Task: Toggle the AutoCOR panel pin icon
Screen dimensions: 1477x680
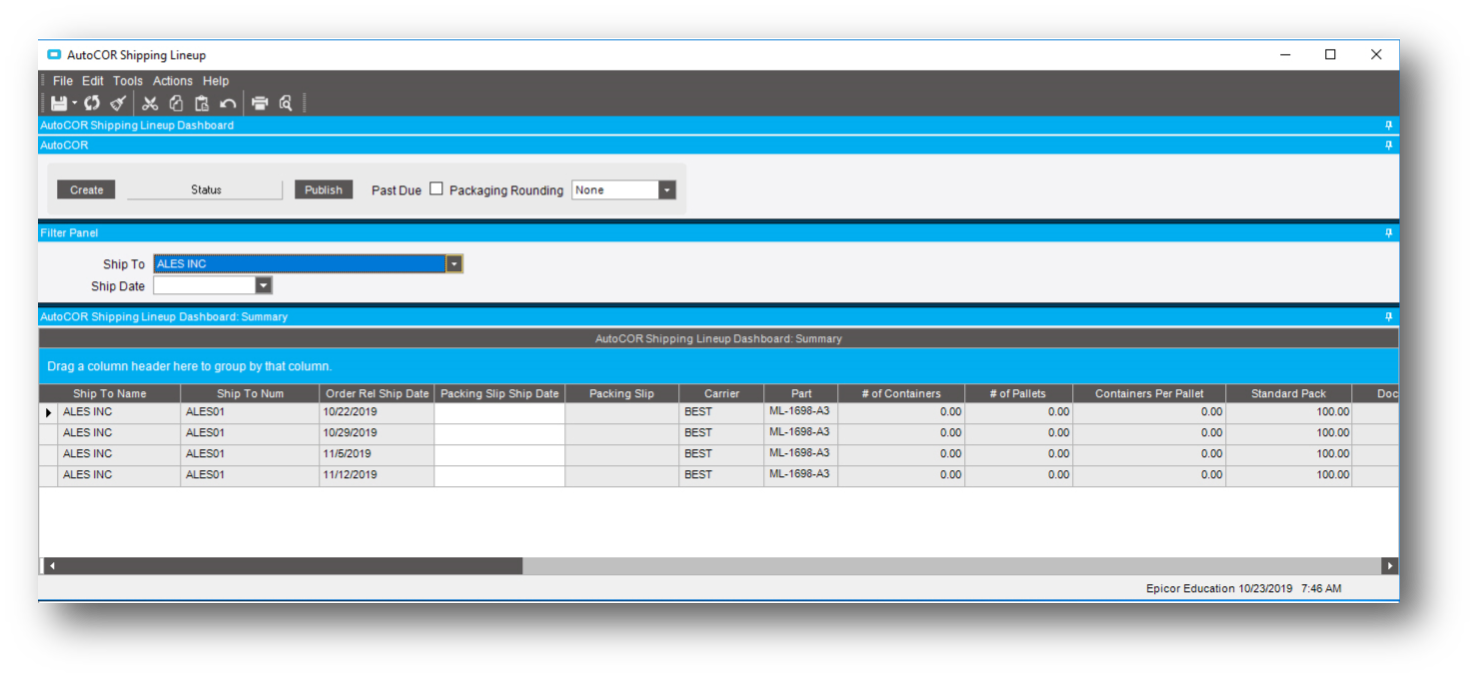Action: click(1388, 145)
